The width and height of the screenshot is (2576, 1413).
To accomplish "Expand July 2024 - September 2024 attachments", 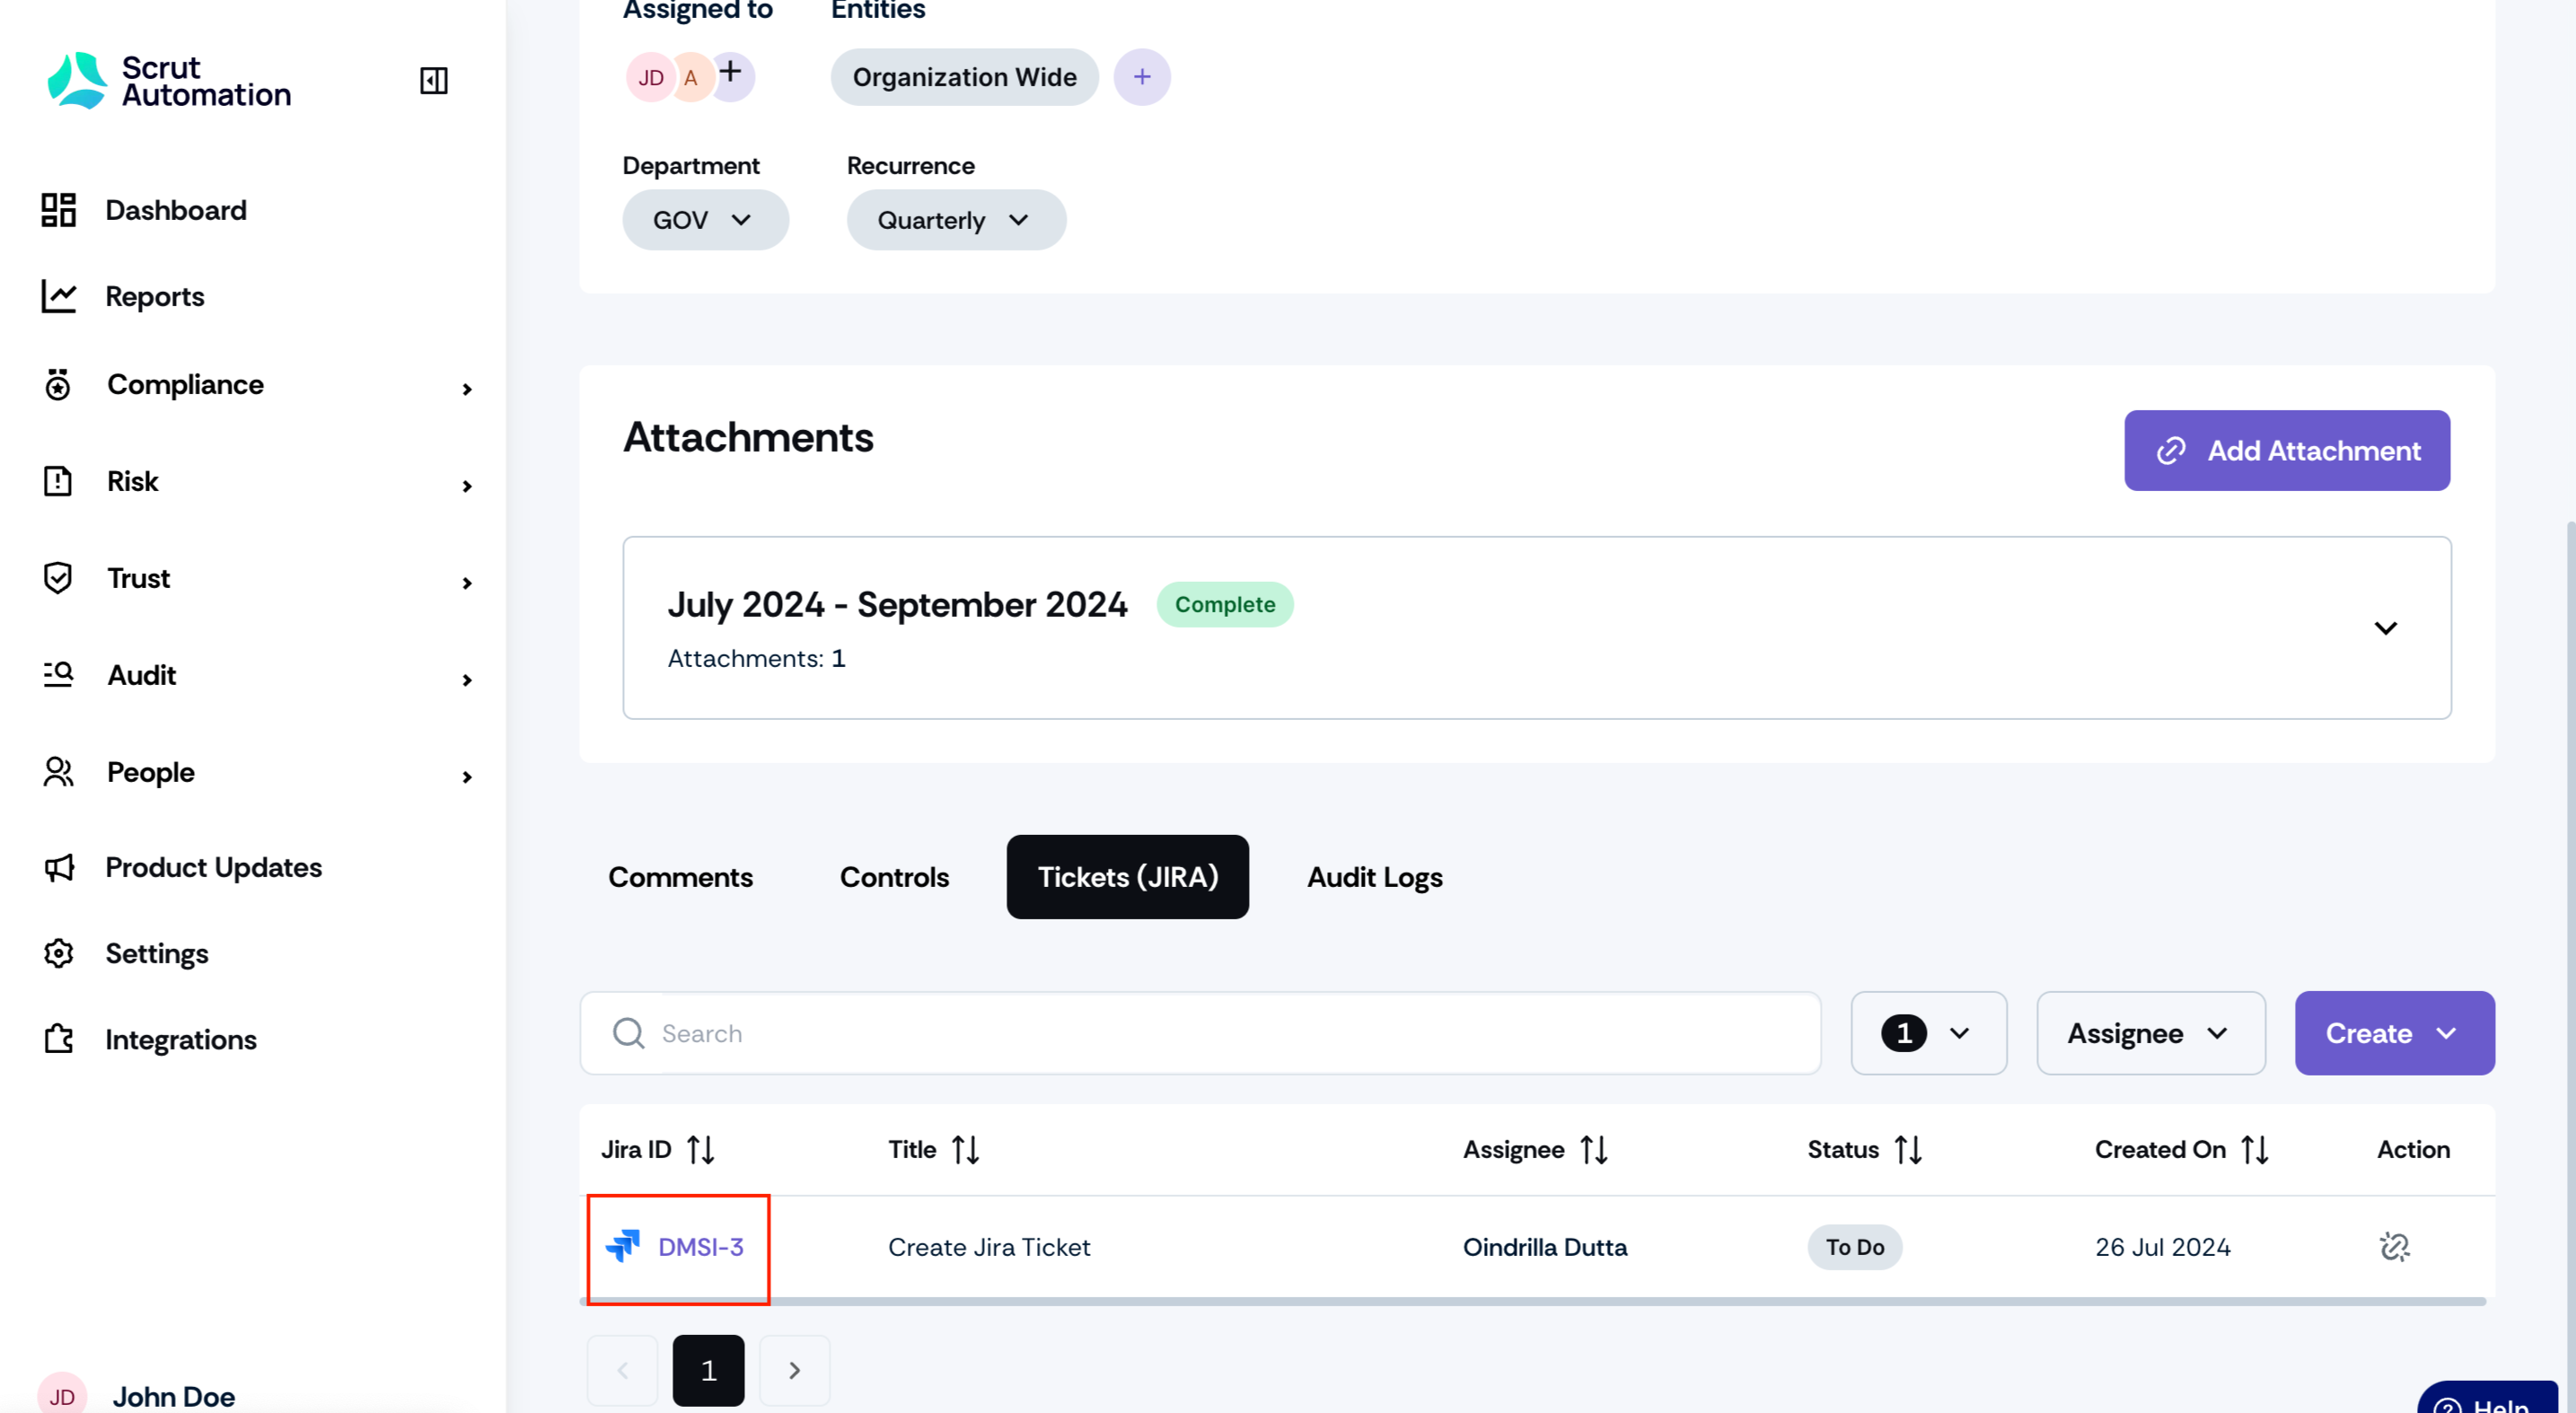I will tap(2385, 628).
